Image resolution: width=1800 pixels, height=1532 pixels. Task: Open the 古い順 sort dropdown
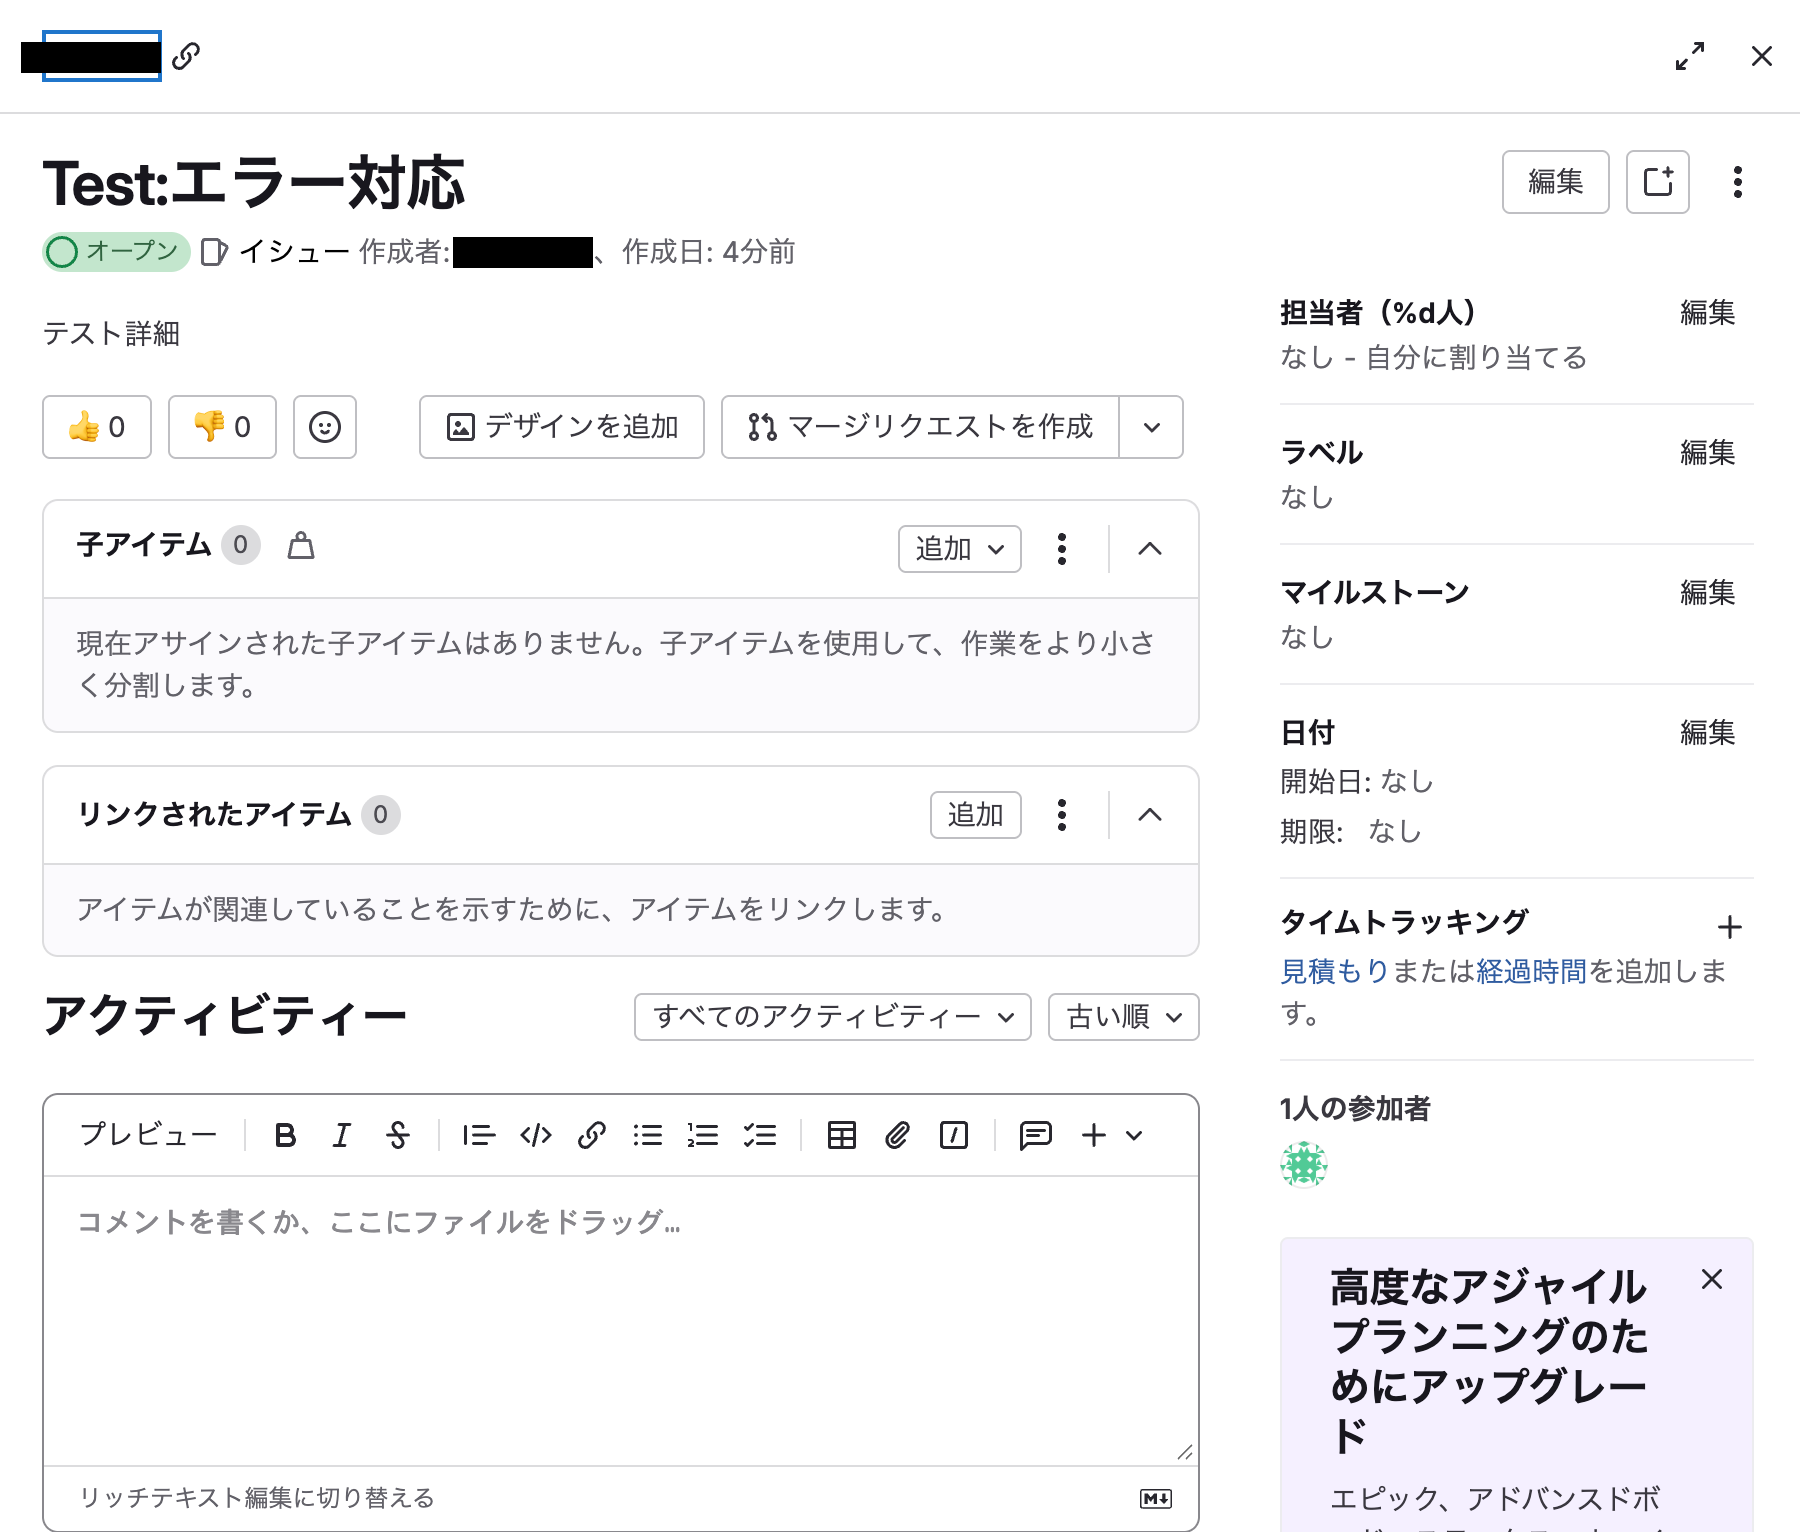[1123, 1017]
